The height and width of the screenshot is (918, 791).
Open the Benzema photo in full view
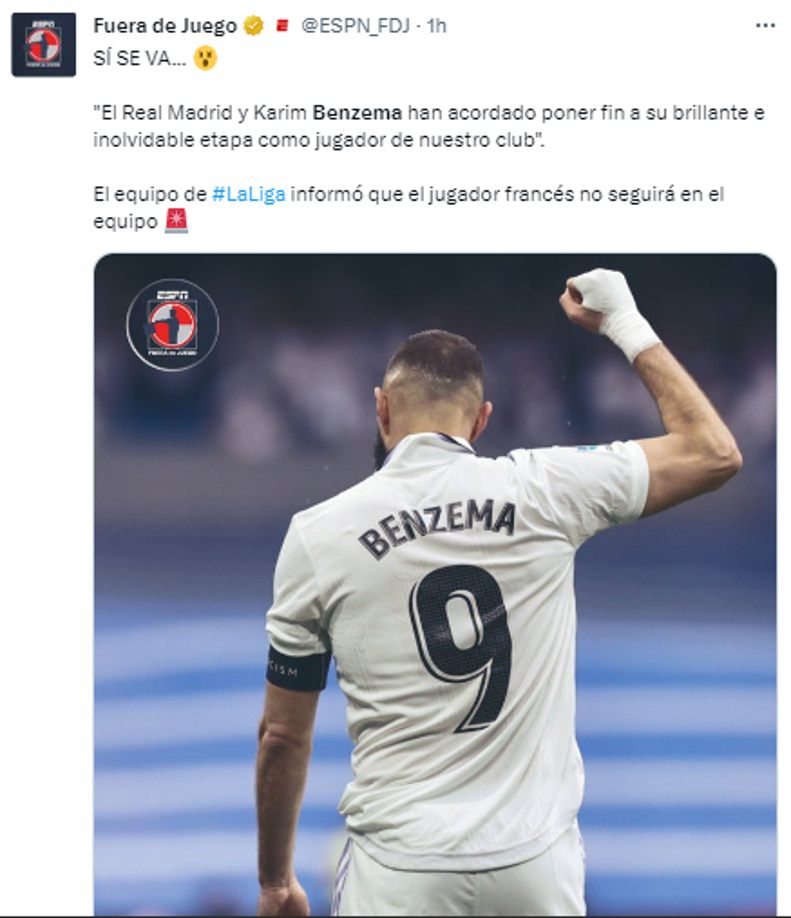435,584
